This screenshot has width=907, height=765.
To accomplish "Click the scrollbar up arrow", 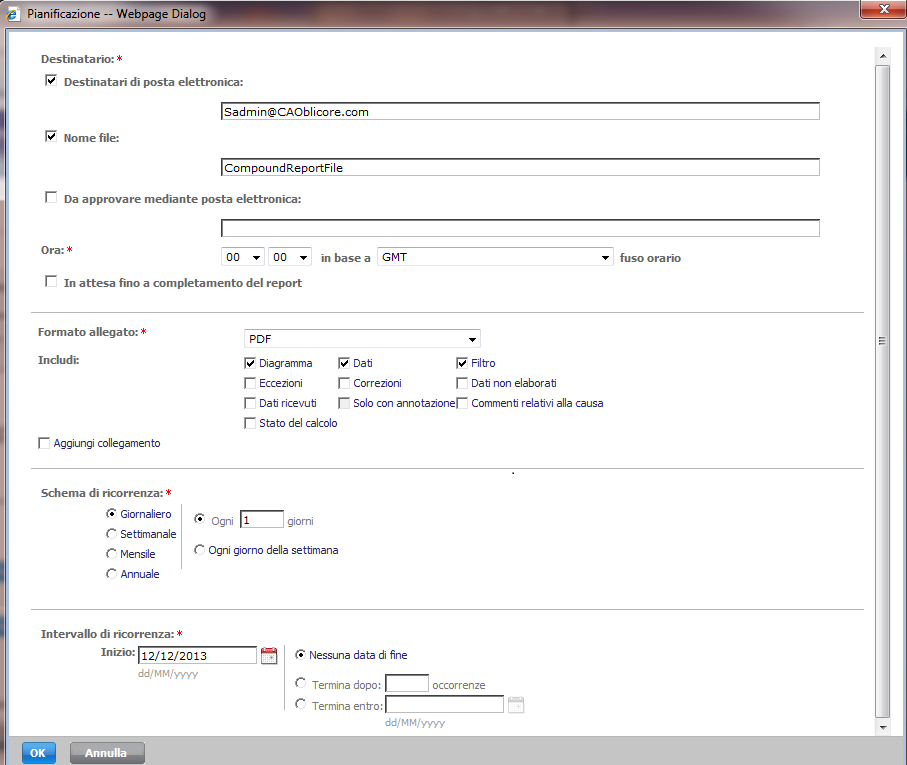I will click(883, 56).
